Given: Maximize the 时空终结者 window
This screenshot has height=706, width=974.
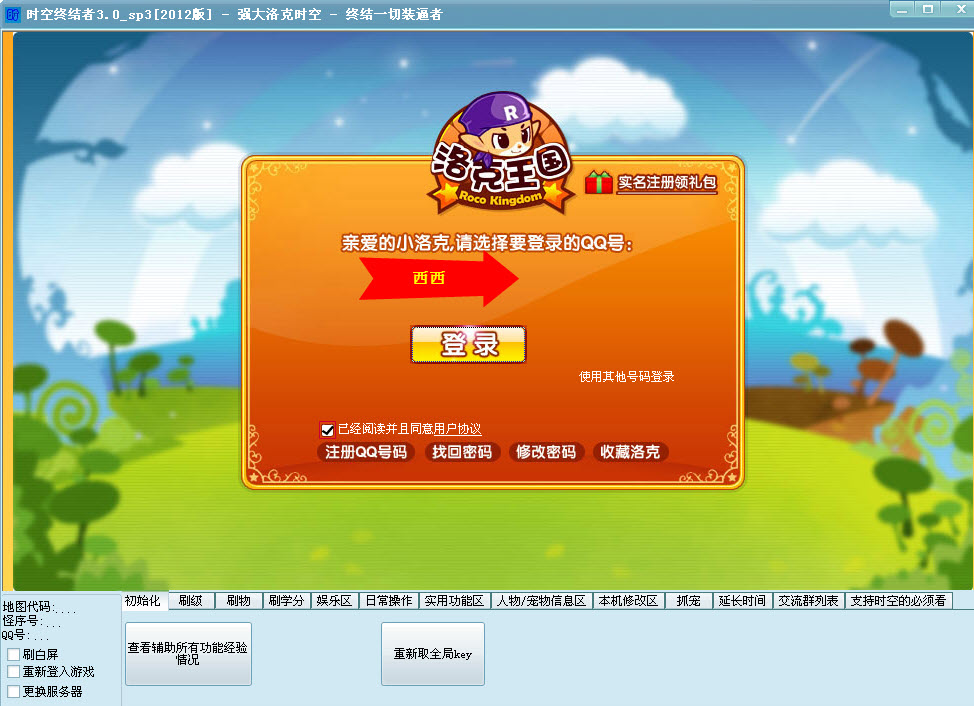Looking at the screenshot, I should [x=927, y=9].
